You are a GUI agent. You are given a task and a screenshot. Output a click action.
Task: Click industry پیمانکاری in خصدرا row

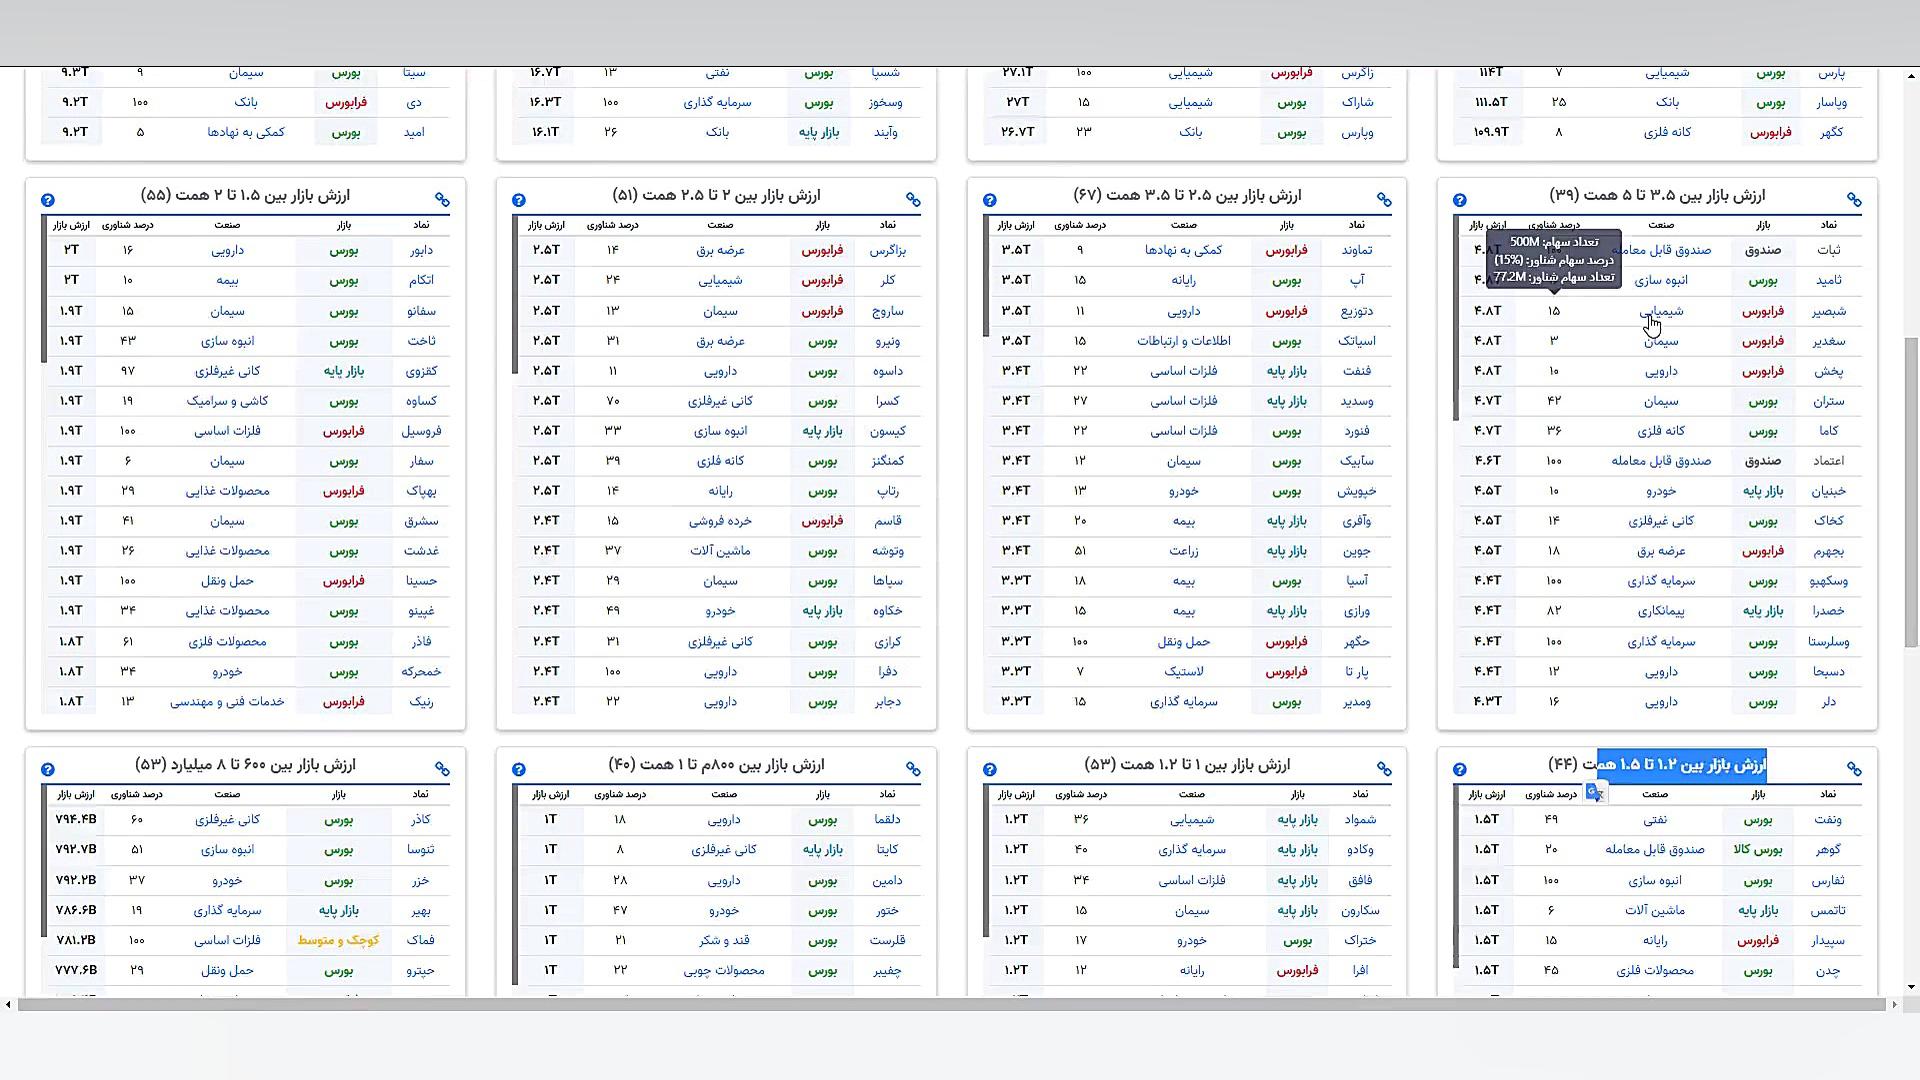(x=1661, y=611)
